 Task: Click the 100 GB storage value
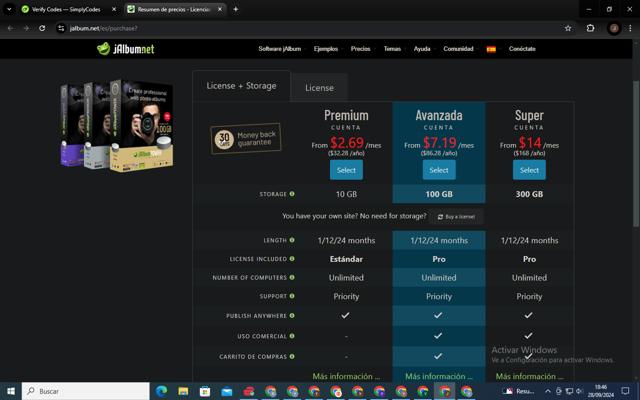pyautogui.click(x=439, y=194)
